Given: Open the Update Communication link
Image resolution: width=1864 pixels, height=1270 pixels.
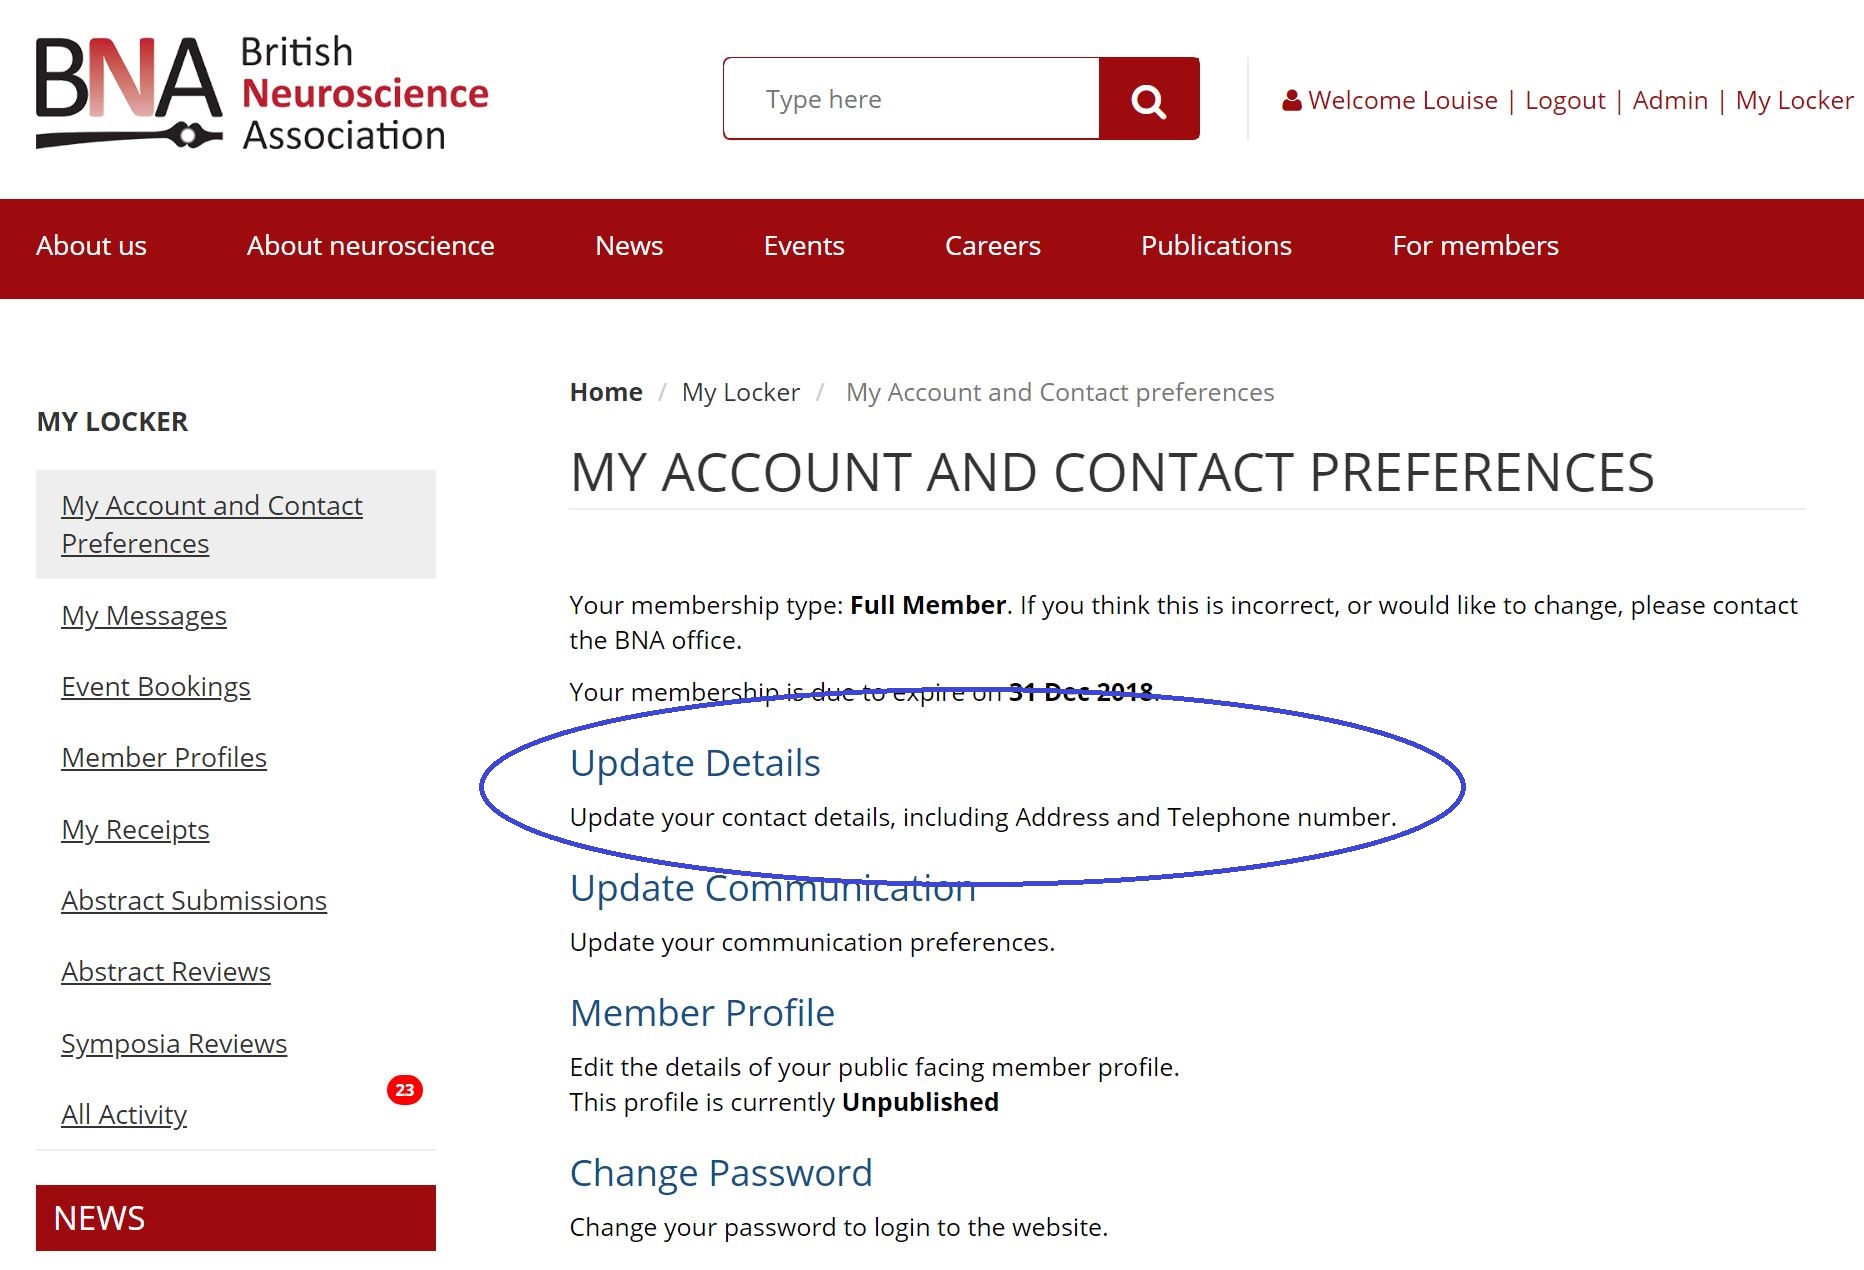Looking at the screenshot, I should [x=773, y=888].
